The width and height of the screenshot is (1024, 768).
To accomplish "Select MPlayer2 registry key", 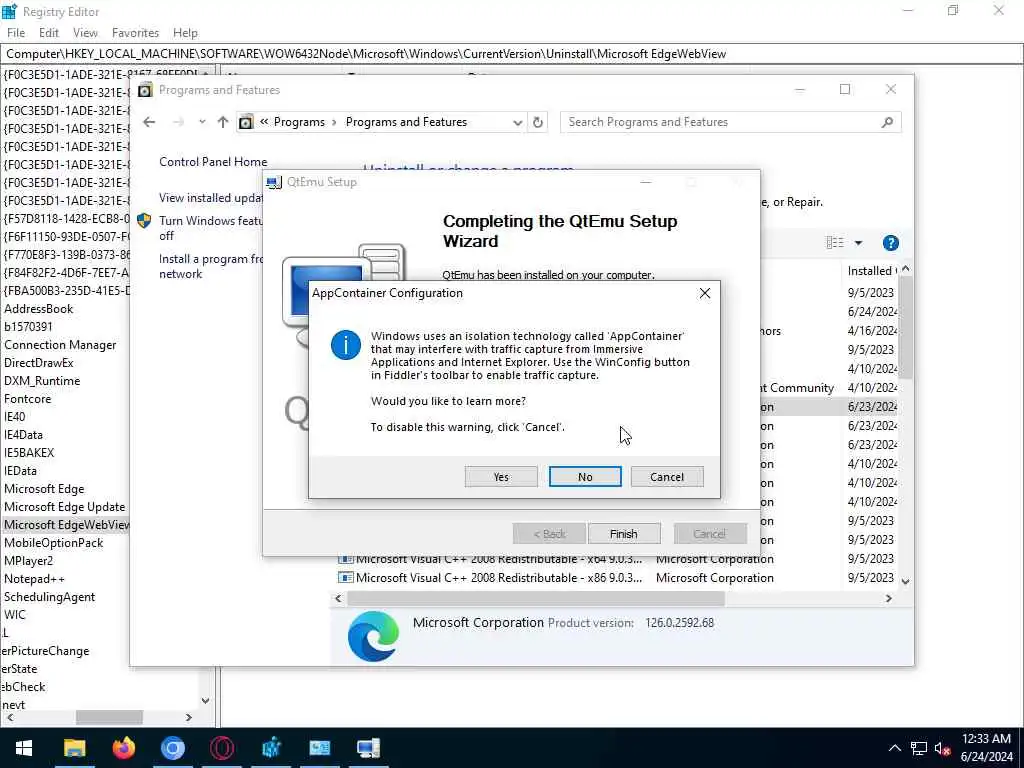I will (28, 561).
